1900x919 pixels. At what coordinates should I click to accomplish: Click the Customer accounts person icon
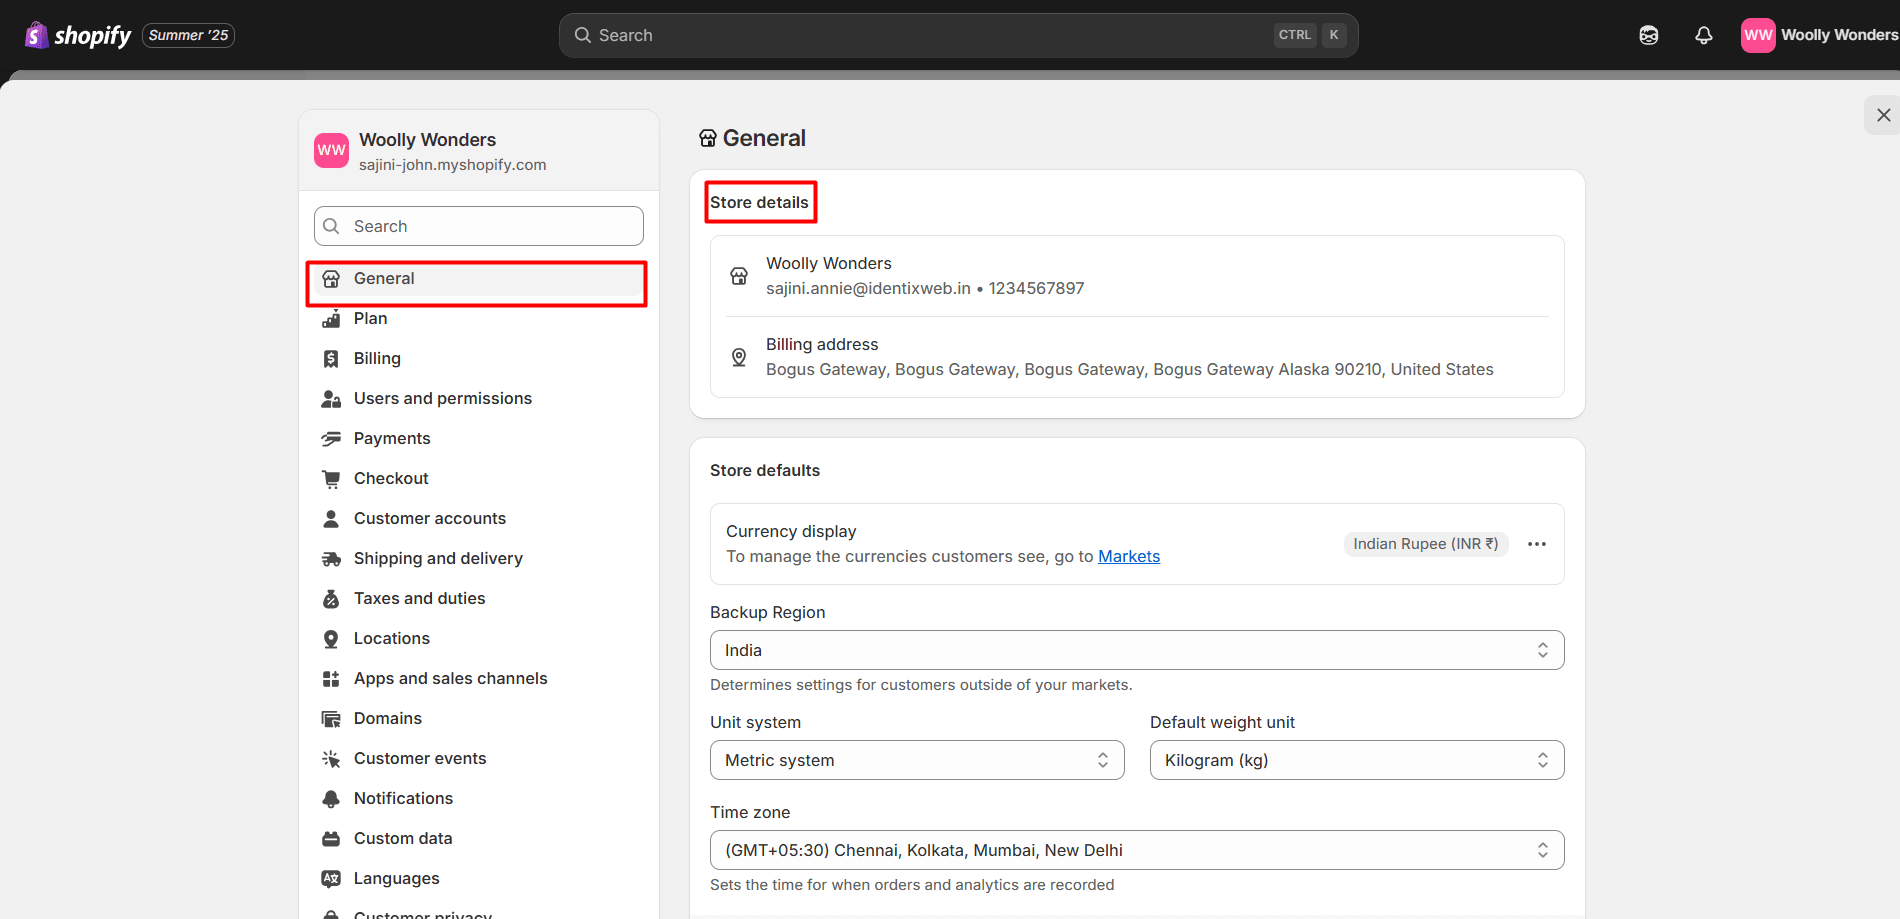pos(331,519)
